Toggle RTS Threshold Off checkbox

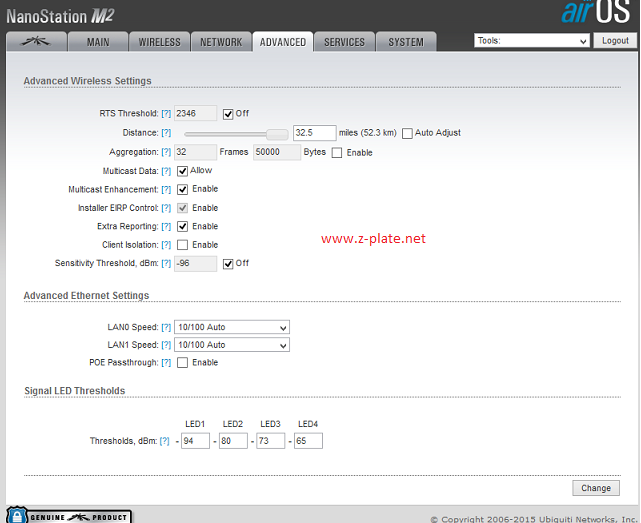(228, 114)
